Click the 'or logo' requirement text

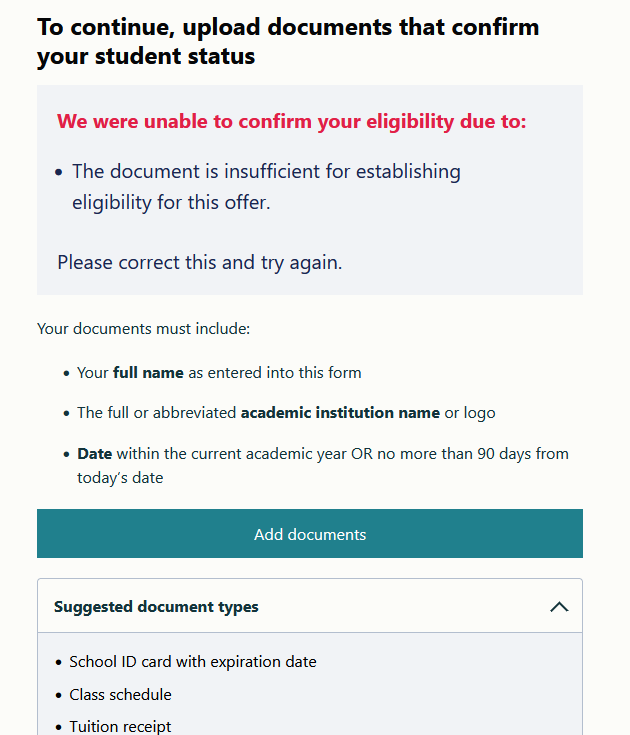pos(470,413)
